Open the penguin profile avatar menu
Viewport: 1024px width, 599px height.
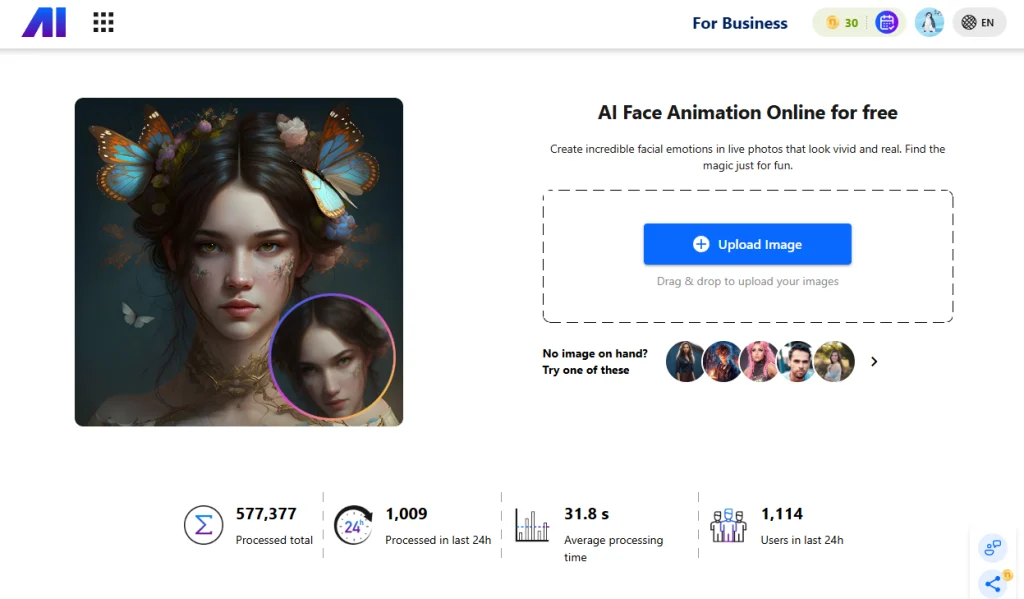(x=929, y=22)
